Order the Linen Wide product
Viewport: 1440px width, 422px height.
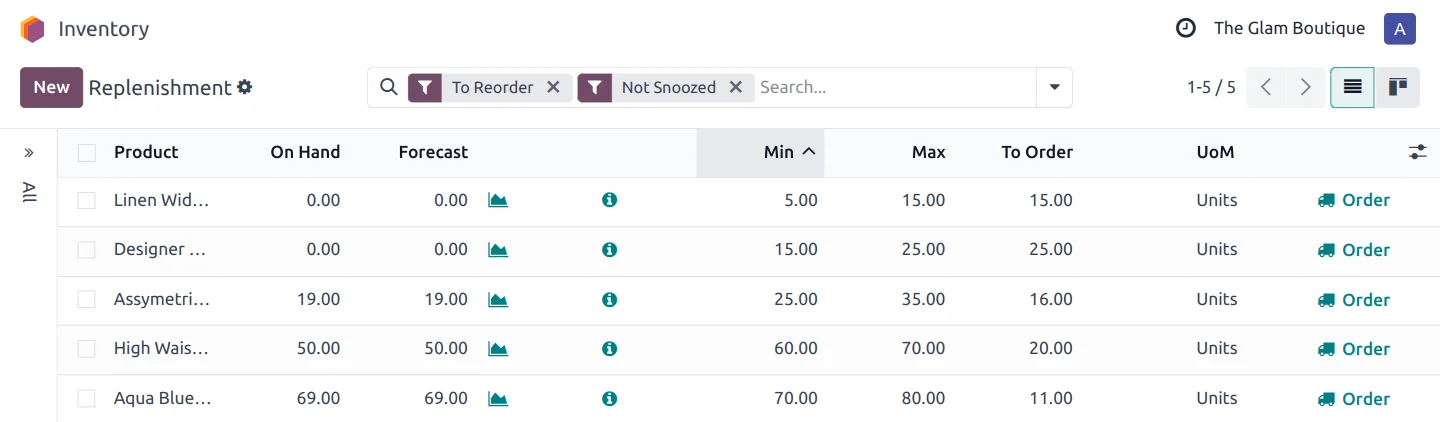coord(1354,200)
